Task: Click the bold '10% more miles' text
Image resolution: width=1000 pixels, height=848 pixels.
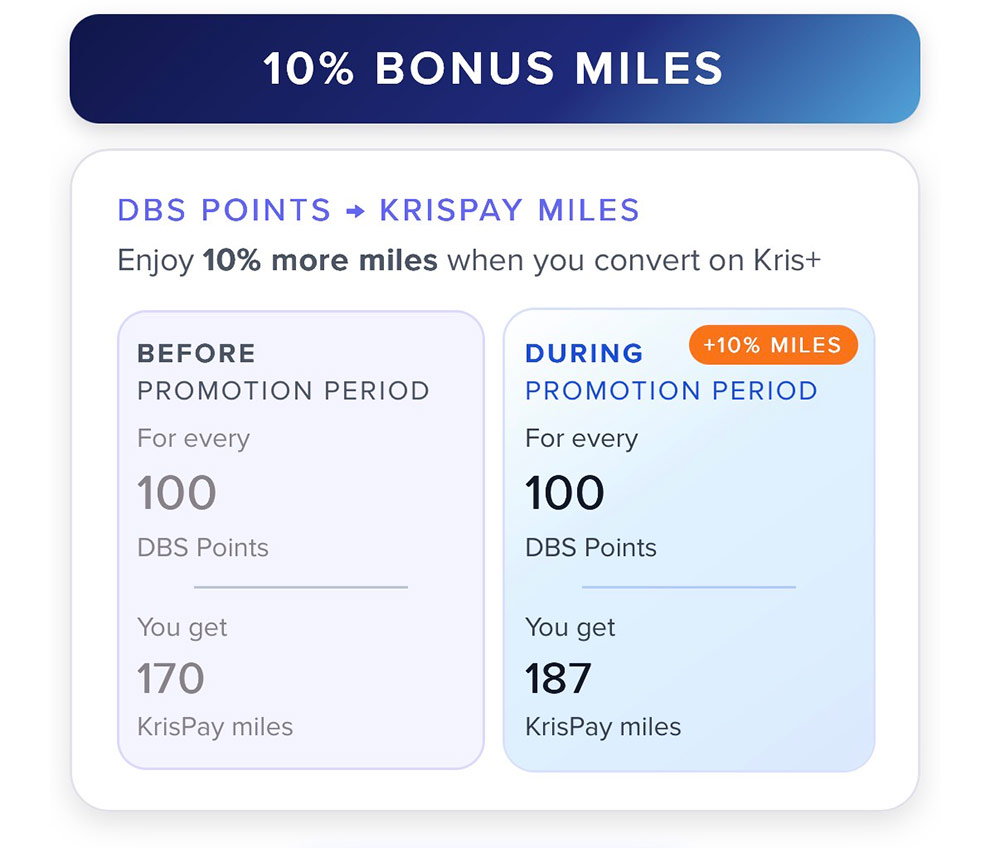Action: [320, 261]
